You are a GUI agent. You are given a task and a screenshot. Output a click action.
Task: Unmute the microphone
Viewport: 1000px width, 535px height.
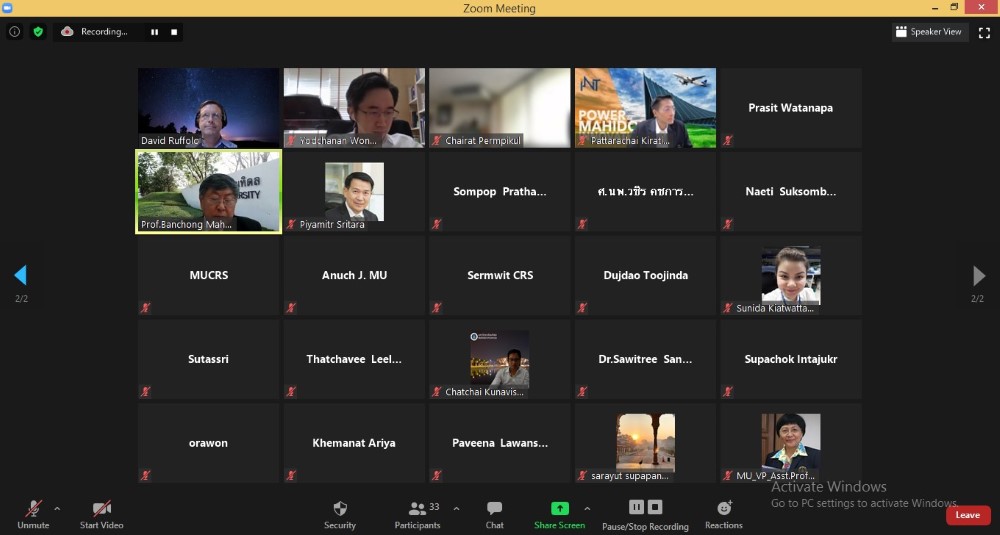pos(33,509)
